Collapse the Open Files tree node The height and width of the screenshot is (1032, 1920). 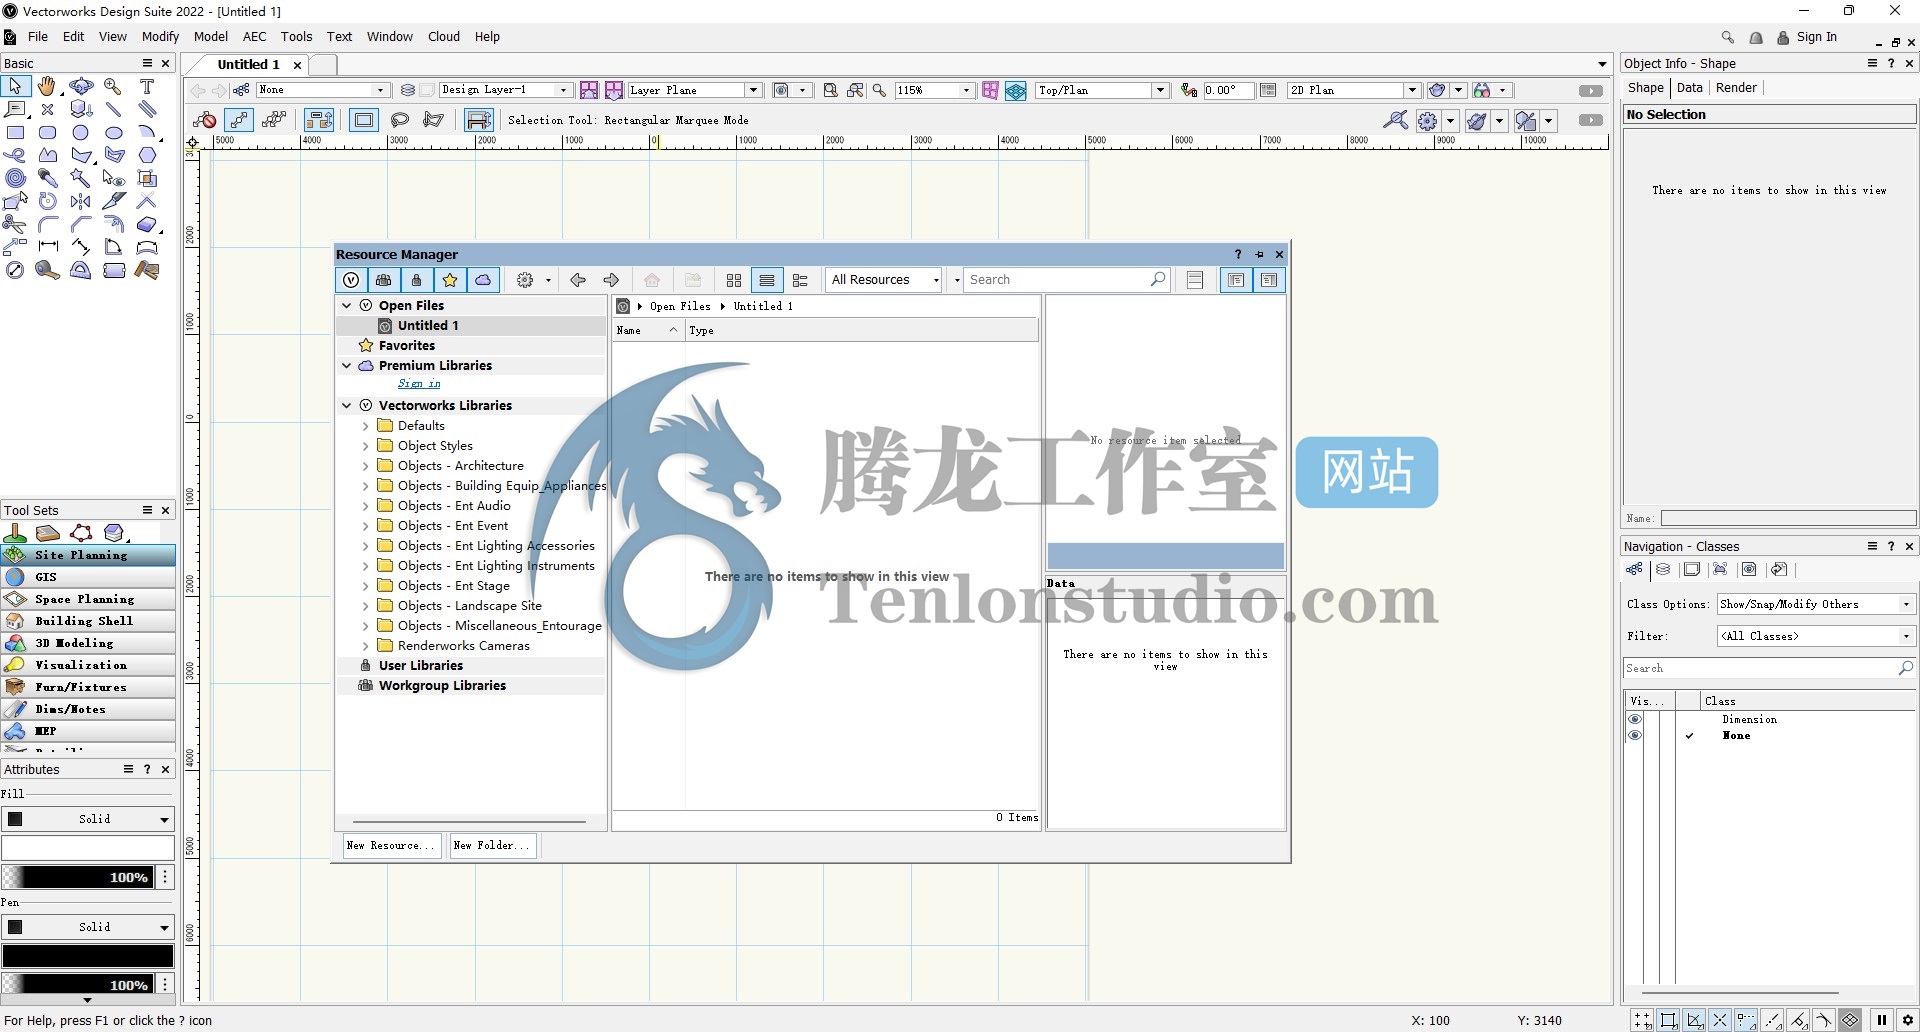(347, 306)
